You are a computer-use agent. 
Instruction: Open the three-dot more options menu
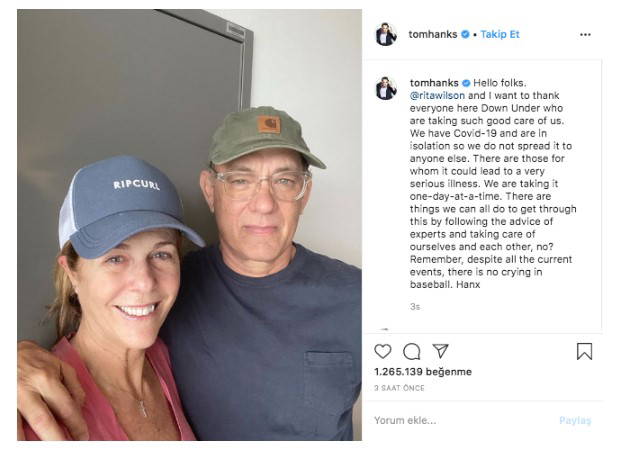(x=585, y=34)
